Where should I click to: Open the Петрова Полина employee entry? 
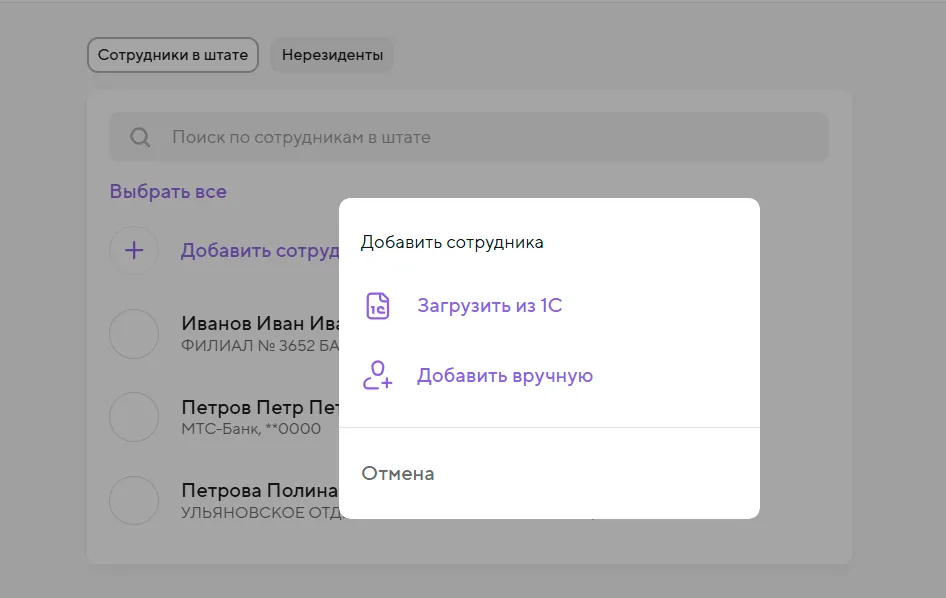click(260, 491)
